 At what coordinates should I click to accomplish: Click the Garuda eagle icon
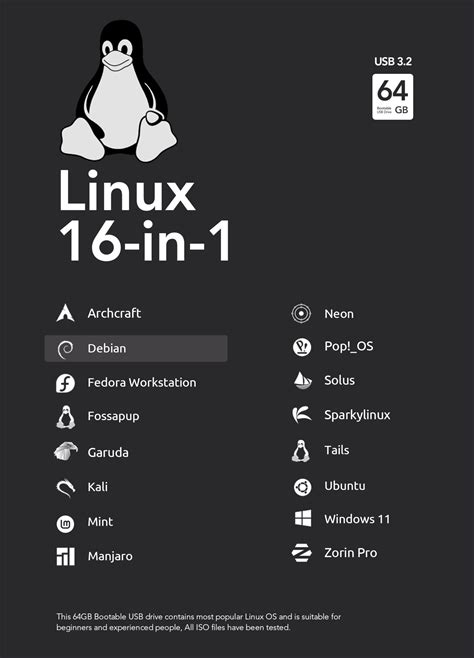pyautogui.click(x=66, y=452)
